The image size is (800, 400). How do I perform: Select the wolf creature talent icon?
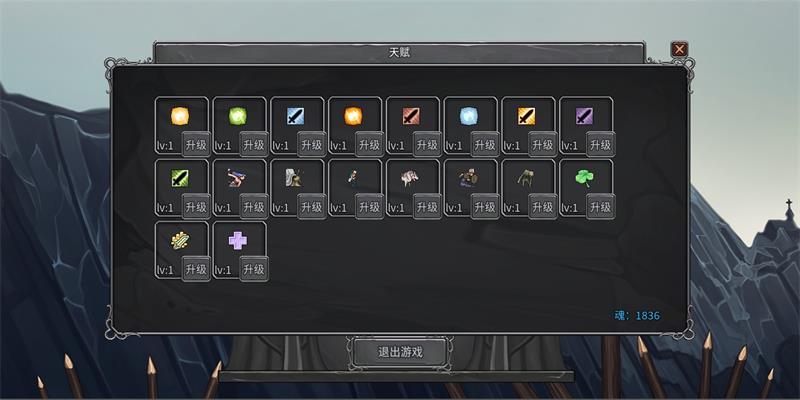point(410,178)
